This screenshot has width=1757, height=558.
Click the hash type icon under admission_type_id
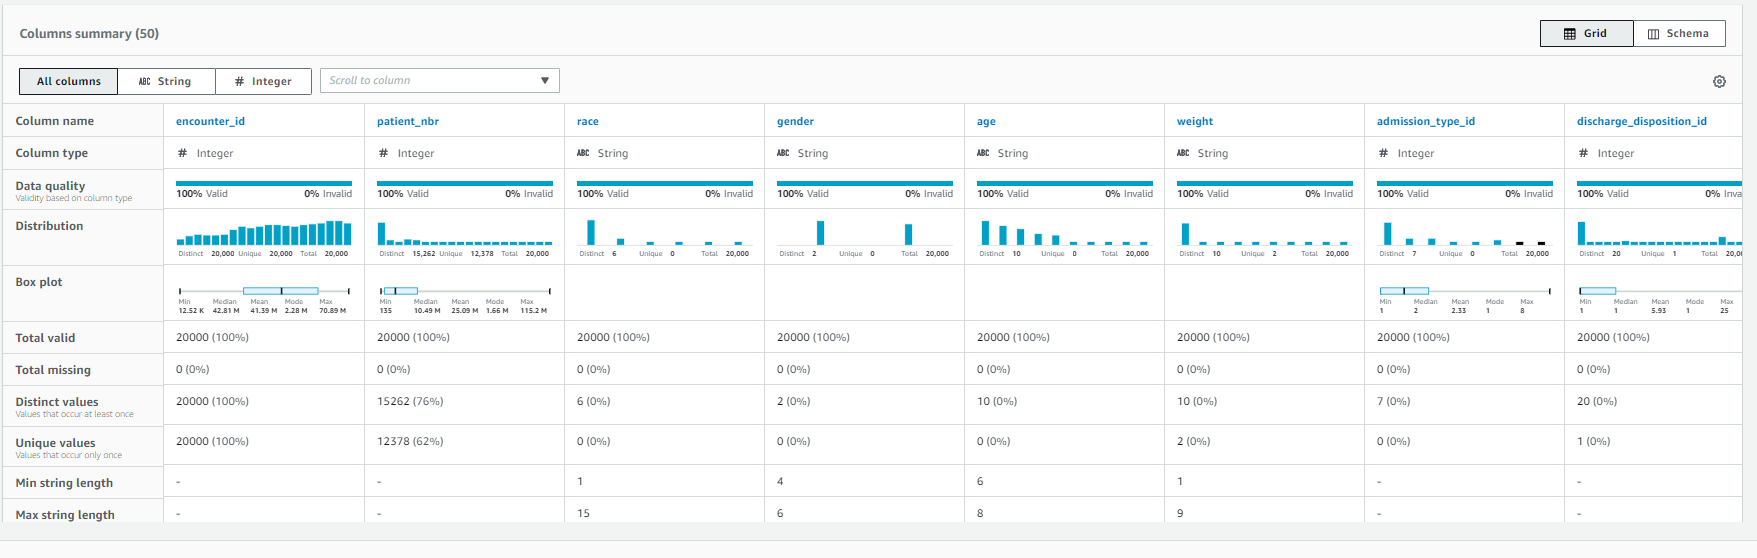pyautogui.click(x=1383, y=153)
